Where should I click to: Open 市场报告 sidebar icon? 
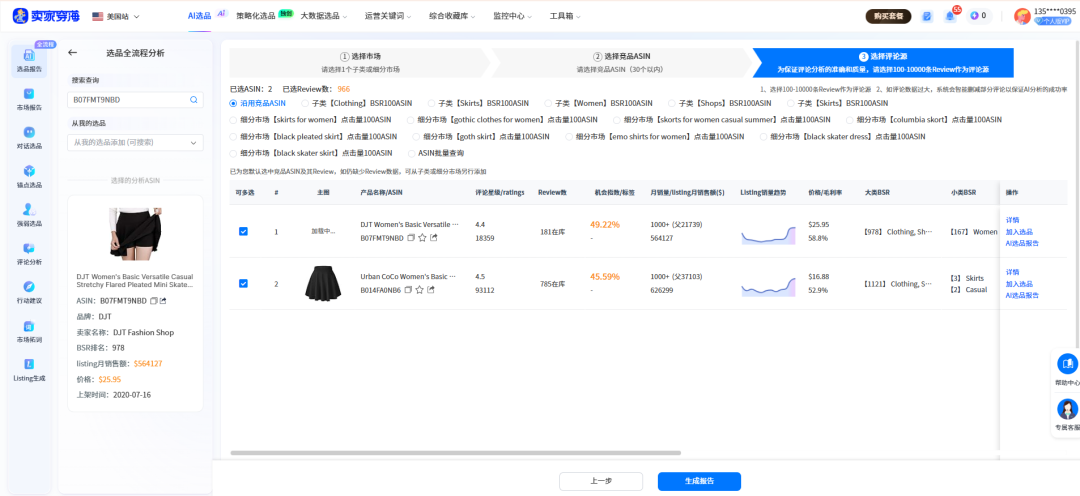29,99
